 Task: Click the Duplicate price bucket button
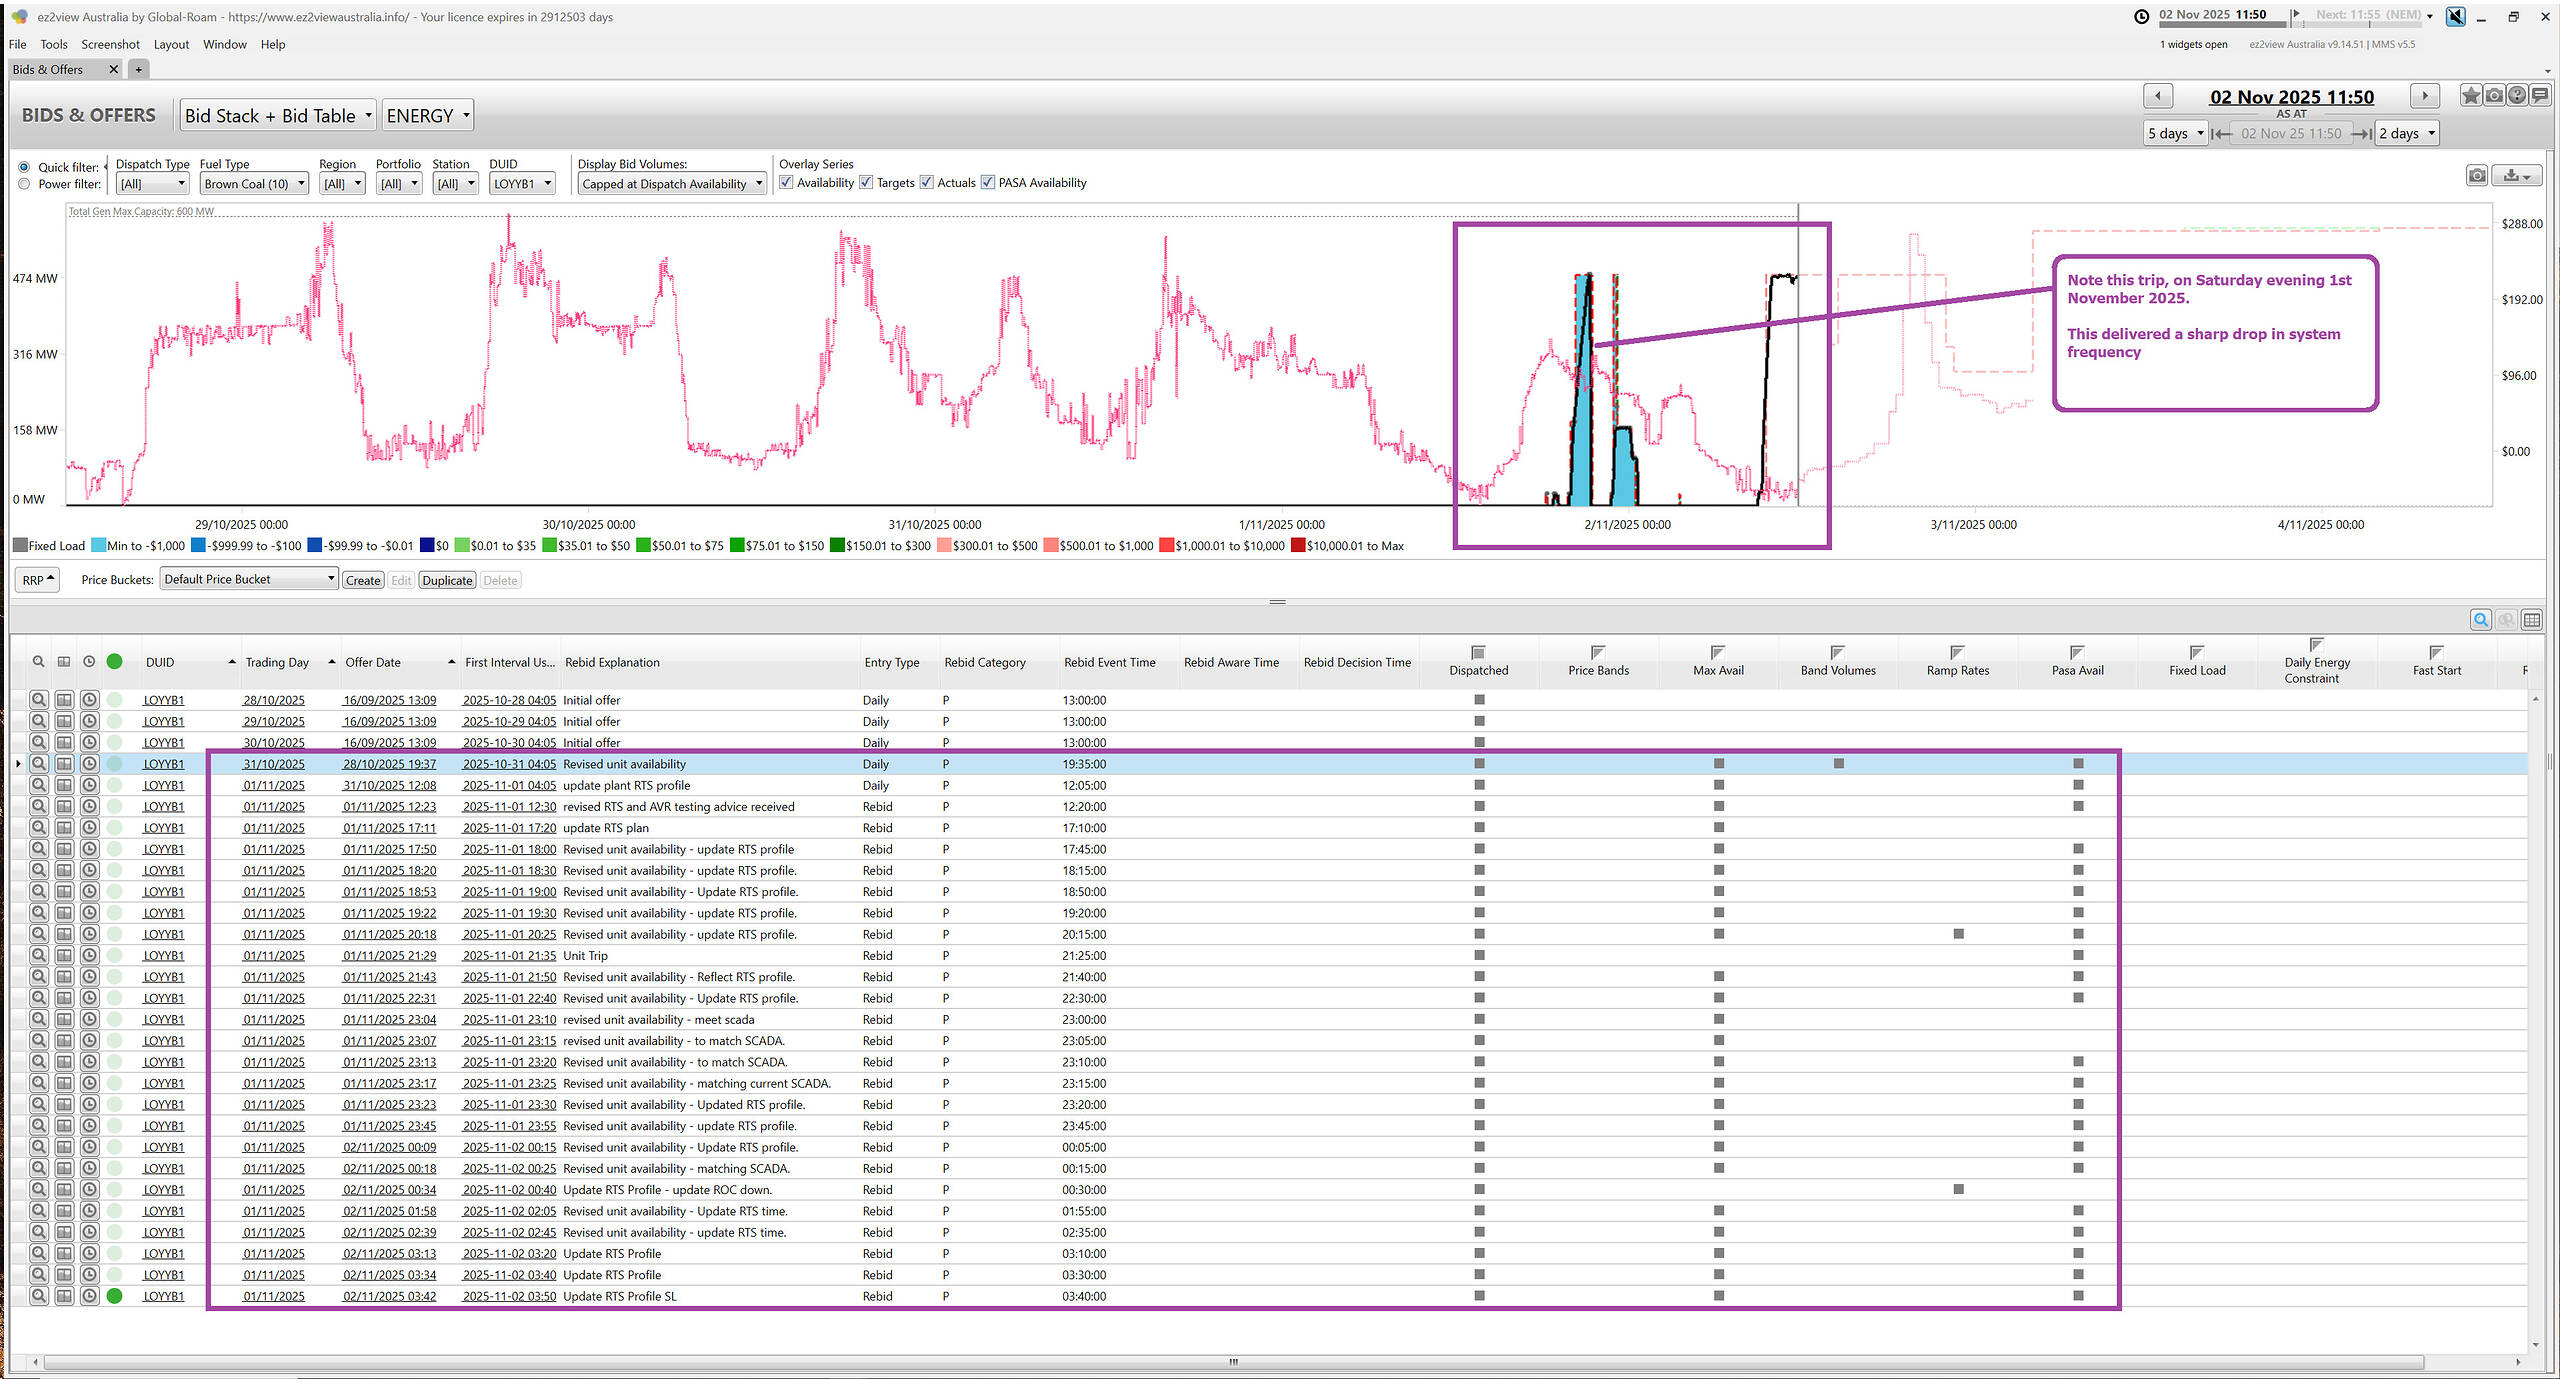click(x=447, y=581)
